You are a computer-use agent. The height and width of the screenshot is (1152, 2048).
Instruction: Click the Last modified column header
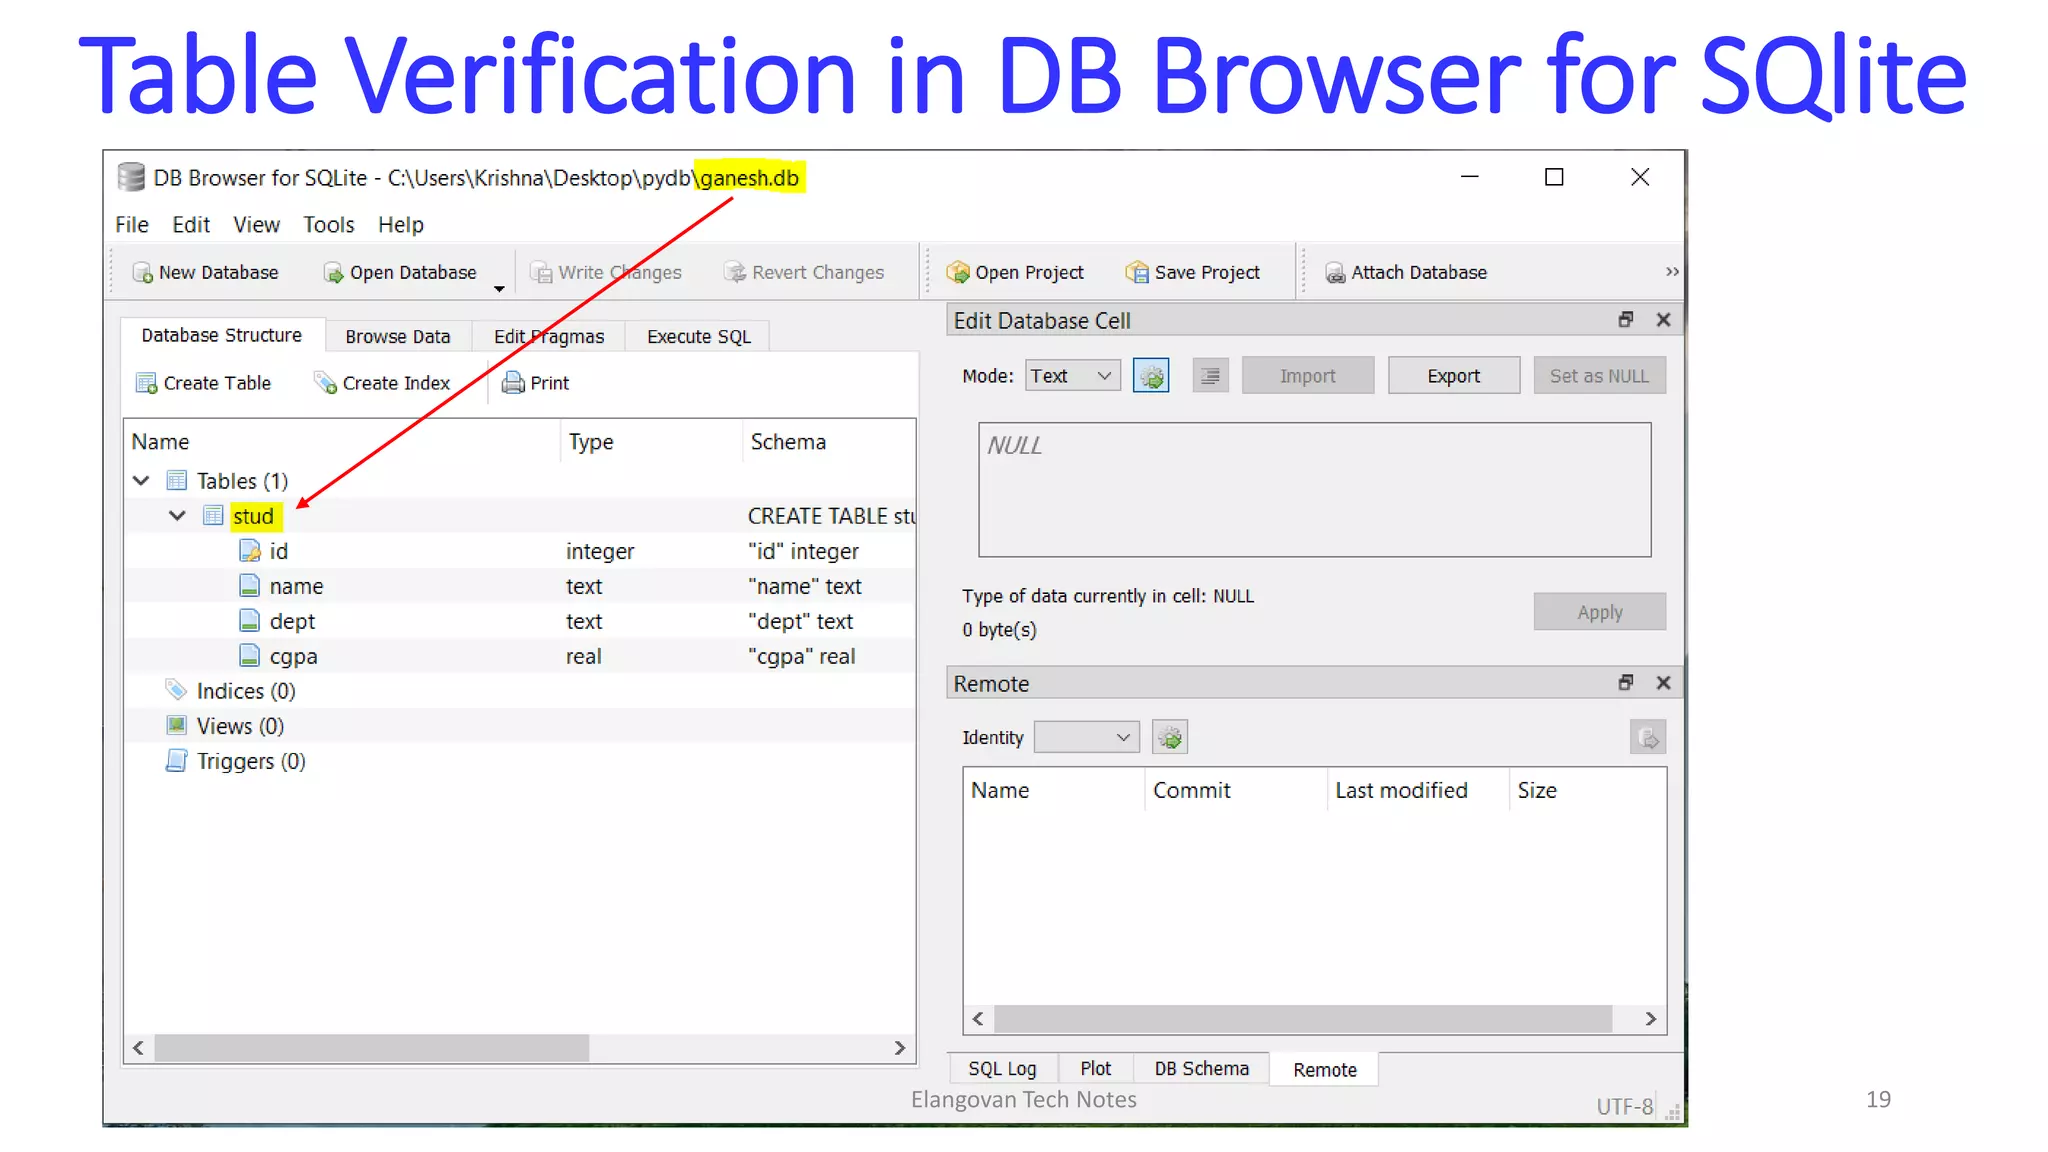coord(1417,790)
